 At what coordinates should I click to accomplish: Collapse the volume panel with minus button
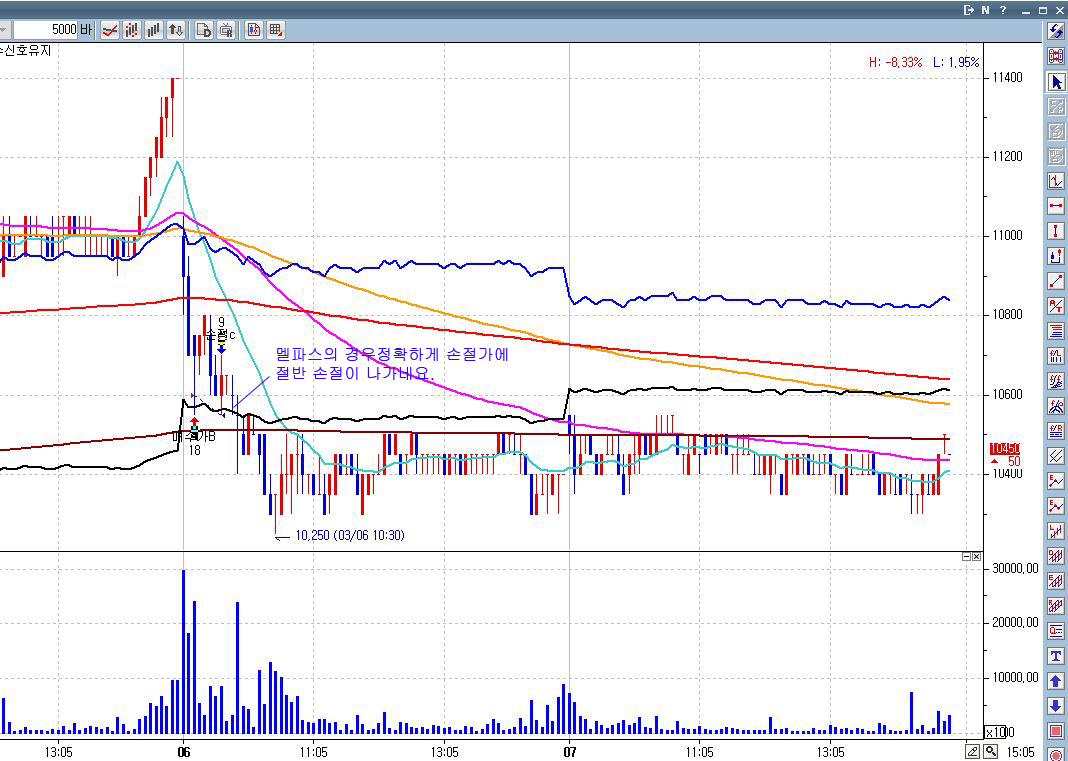coord(967,557)
